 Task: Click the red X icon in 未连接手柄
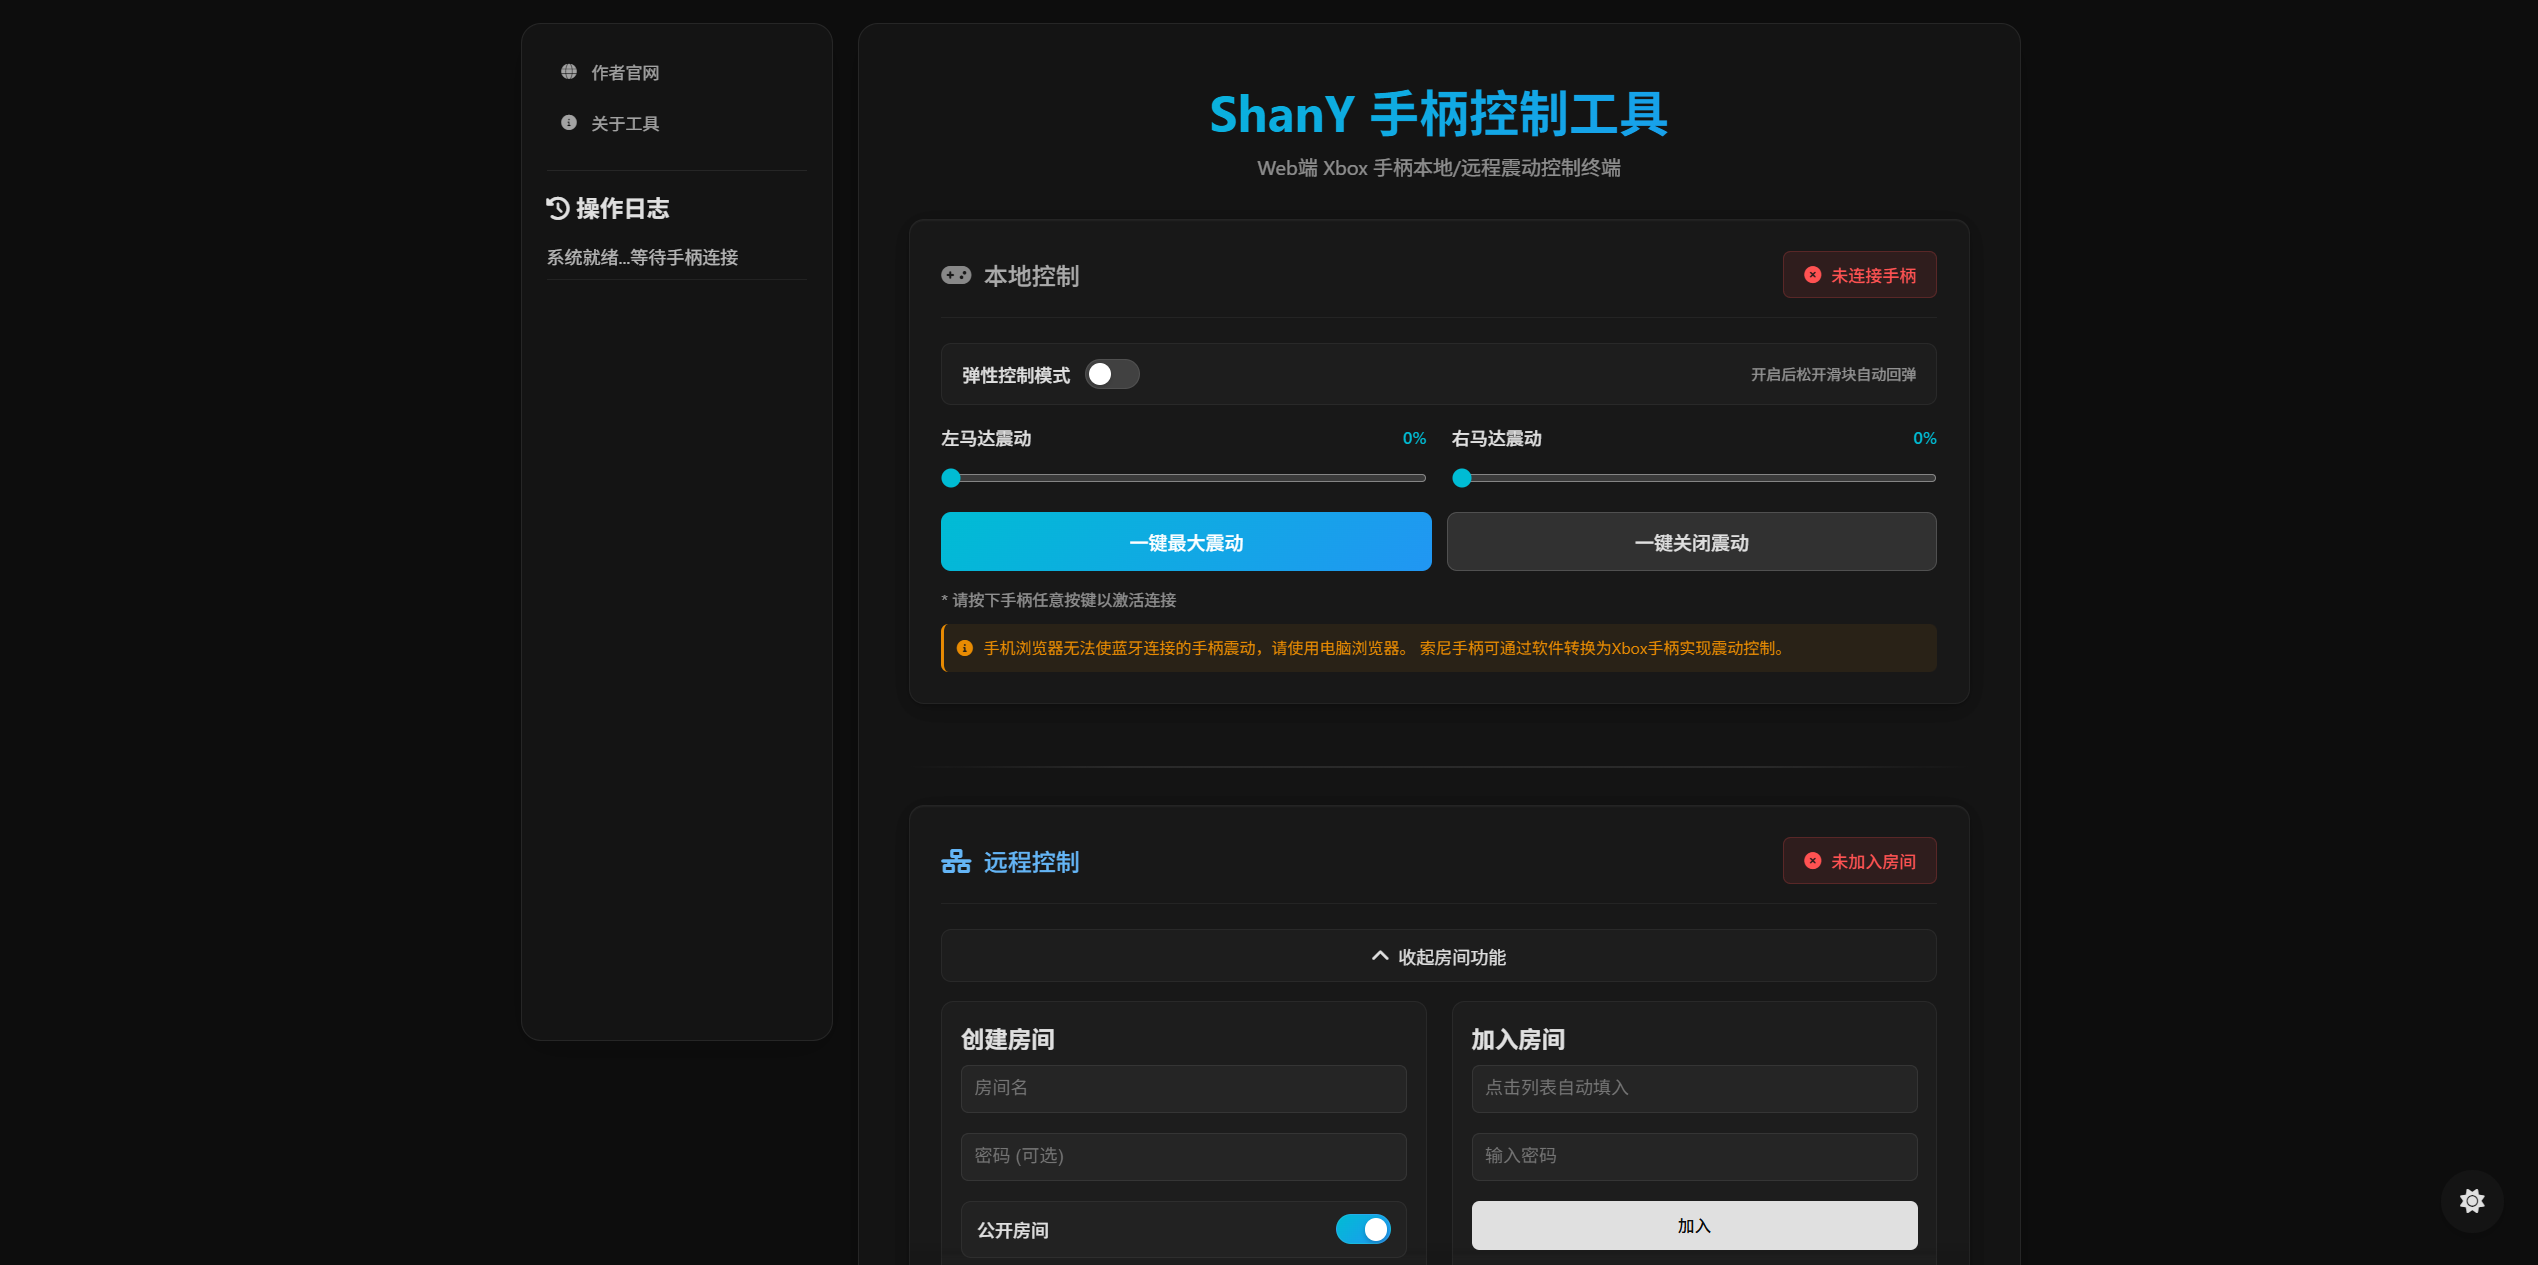1812,275
